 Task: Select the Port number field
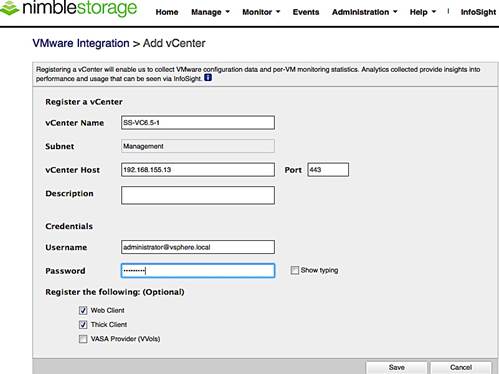[x=328, y=170]
